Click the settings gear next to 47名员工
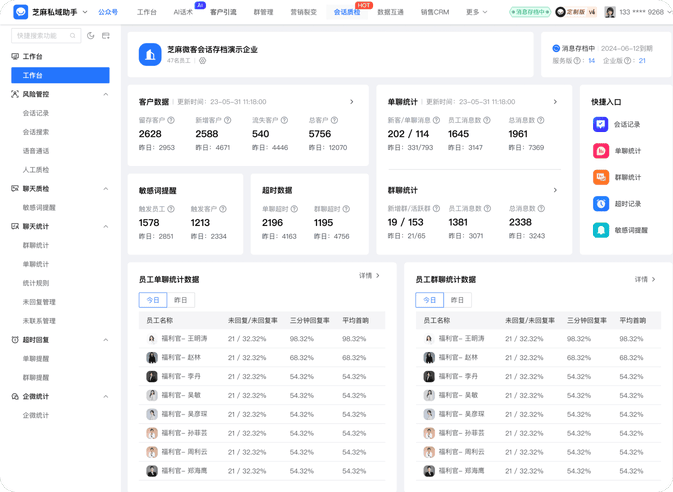This screenshot has height=492, width=673. pos(202,61)
